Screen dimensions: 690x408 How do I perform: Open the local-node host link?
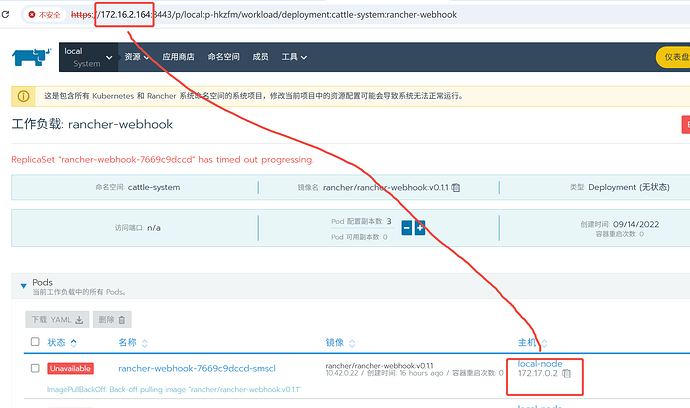click(x=541, y=363)
